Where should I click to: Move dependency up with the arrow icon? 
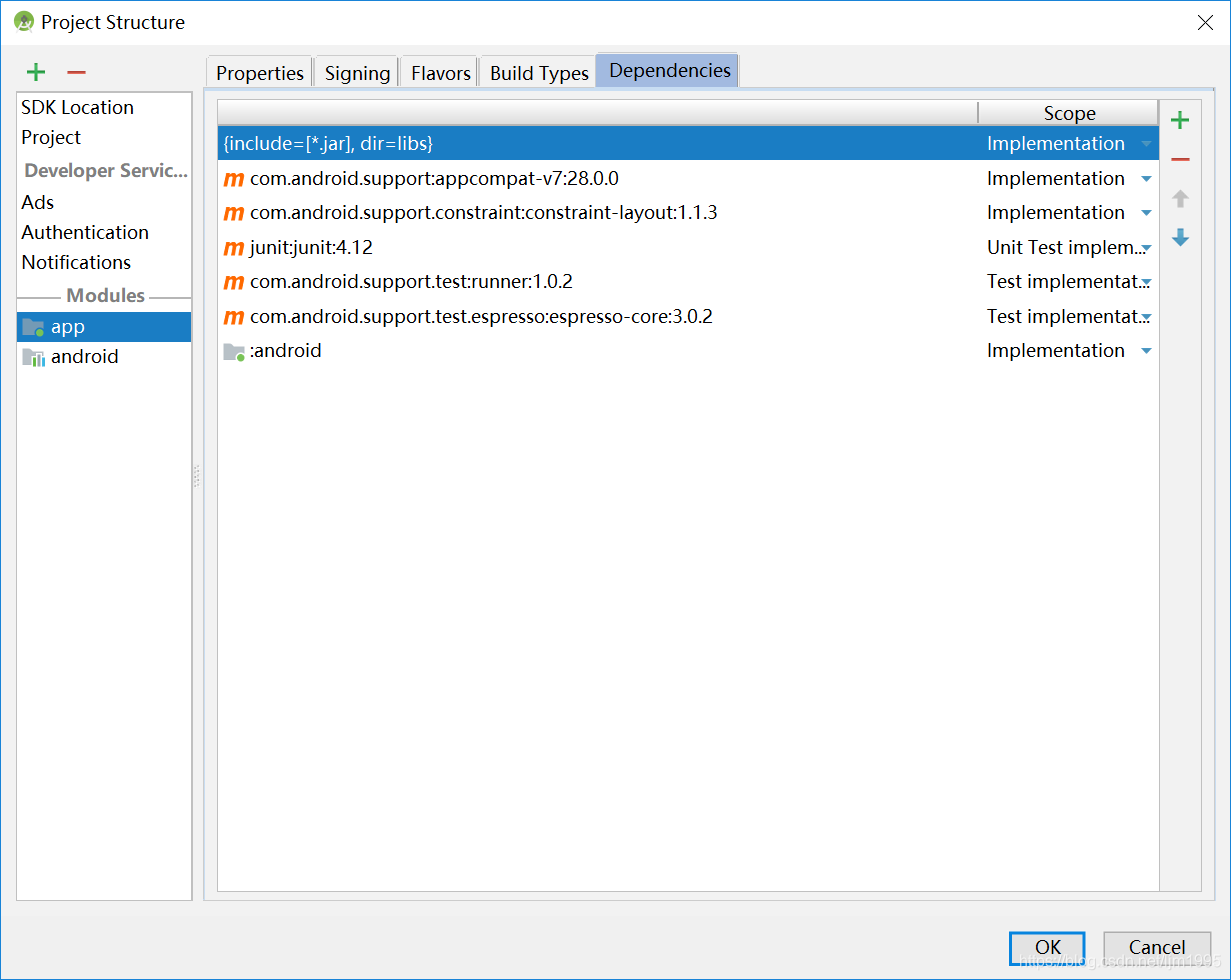coord(1180,198)
